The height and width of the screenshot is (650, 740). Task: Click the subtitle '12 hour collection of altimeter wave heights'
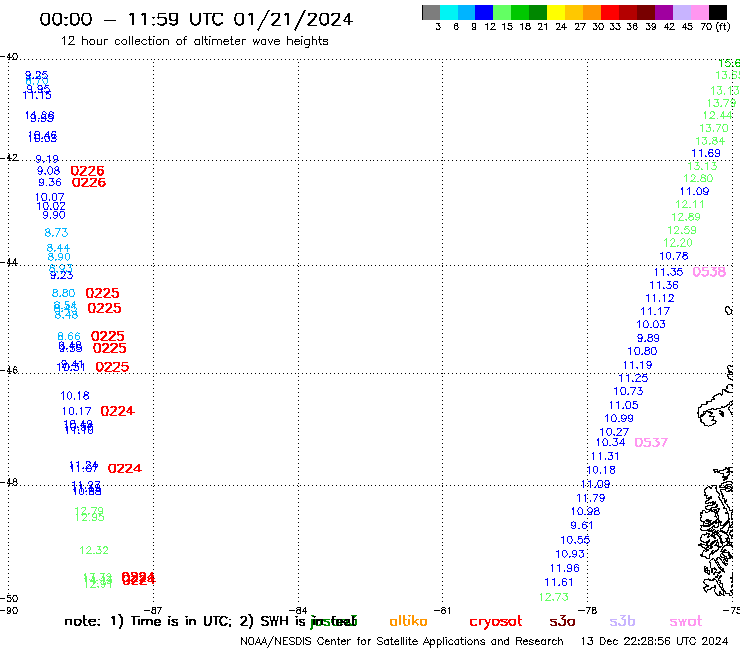click(x=194, y=41)
